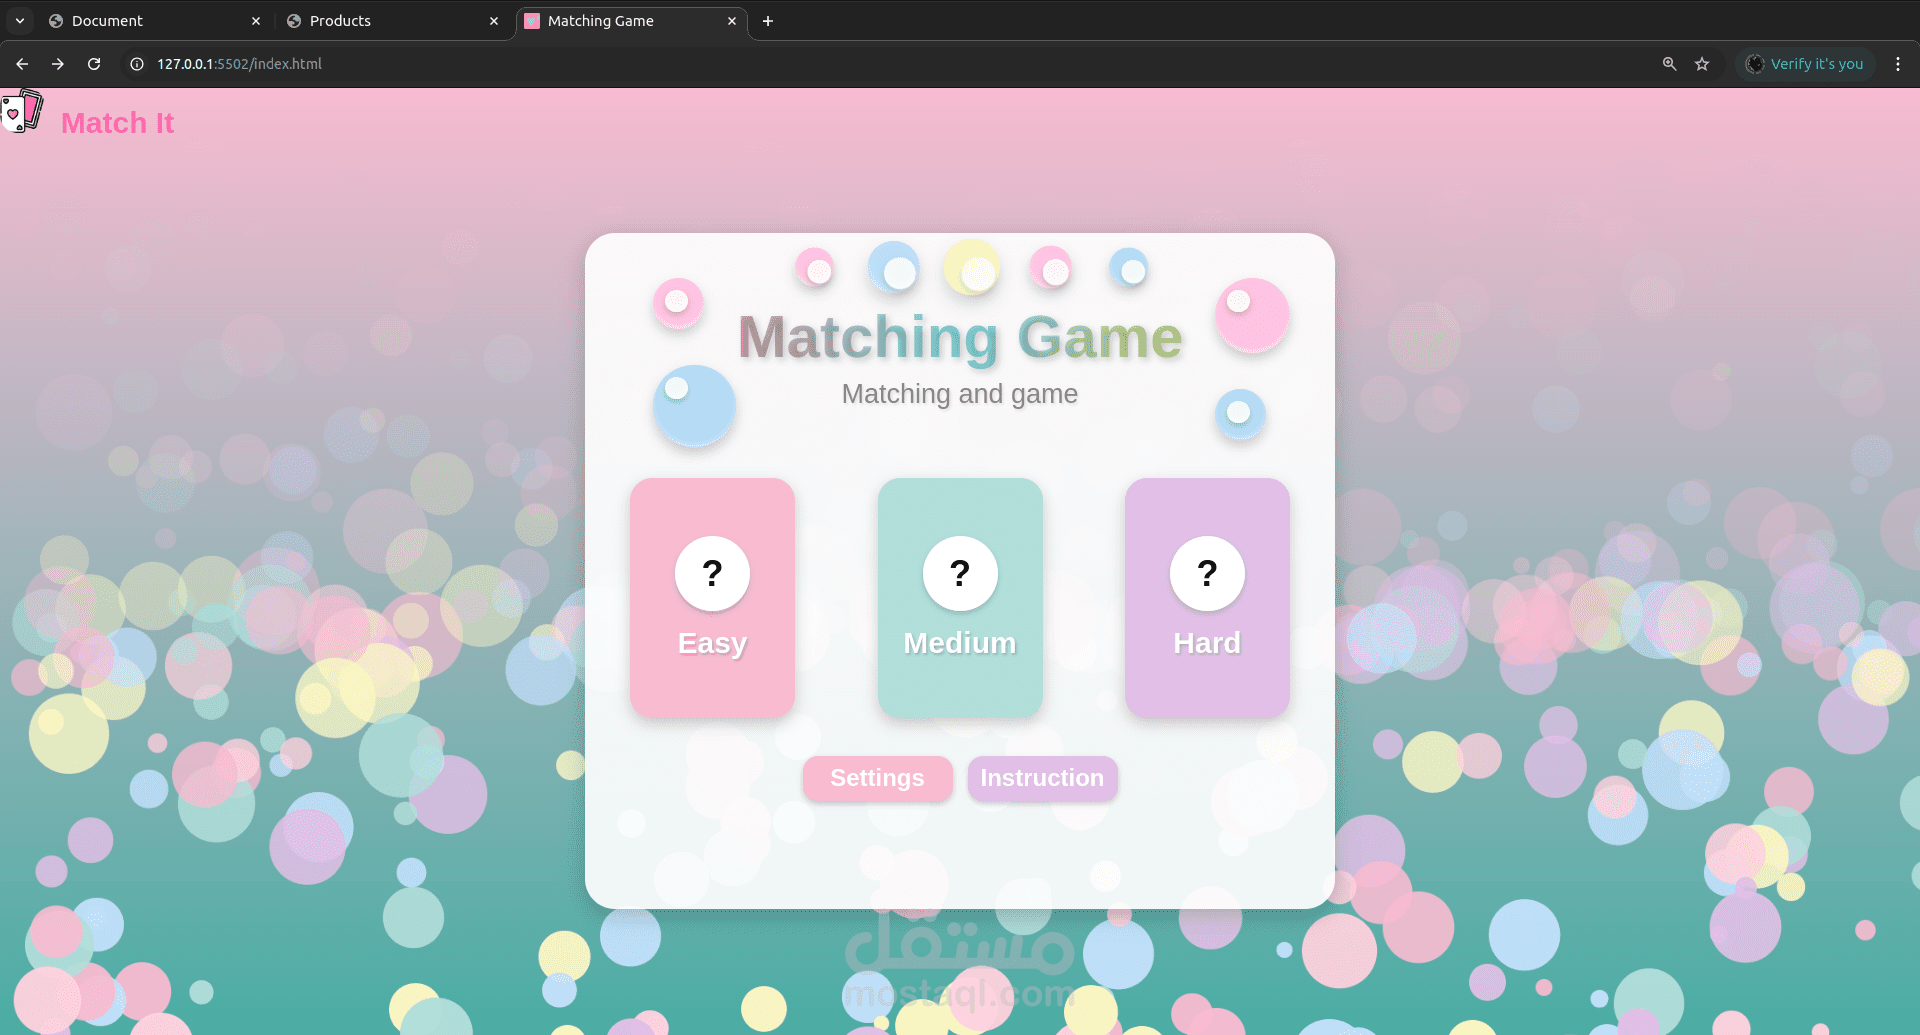The width and height of the screenshot is (1920, 1035).
Task: Open the zoom magnifier icon in address bar
Action: point(1669,64)
